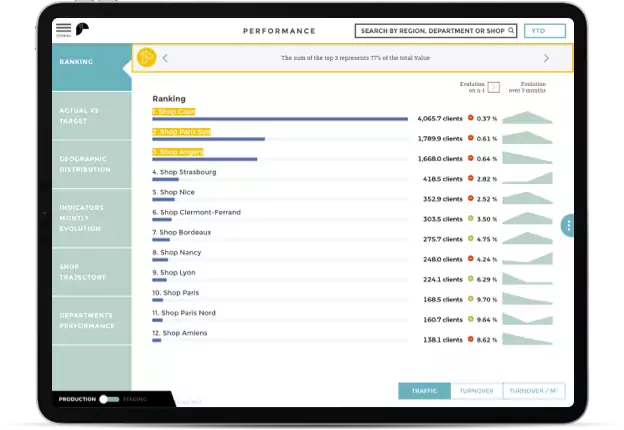Click red status dot for Shop Amiens

470,339
